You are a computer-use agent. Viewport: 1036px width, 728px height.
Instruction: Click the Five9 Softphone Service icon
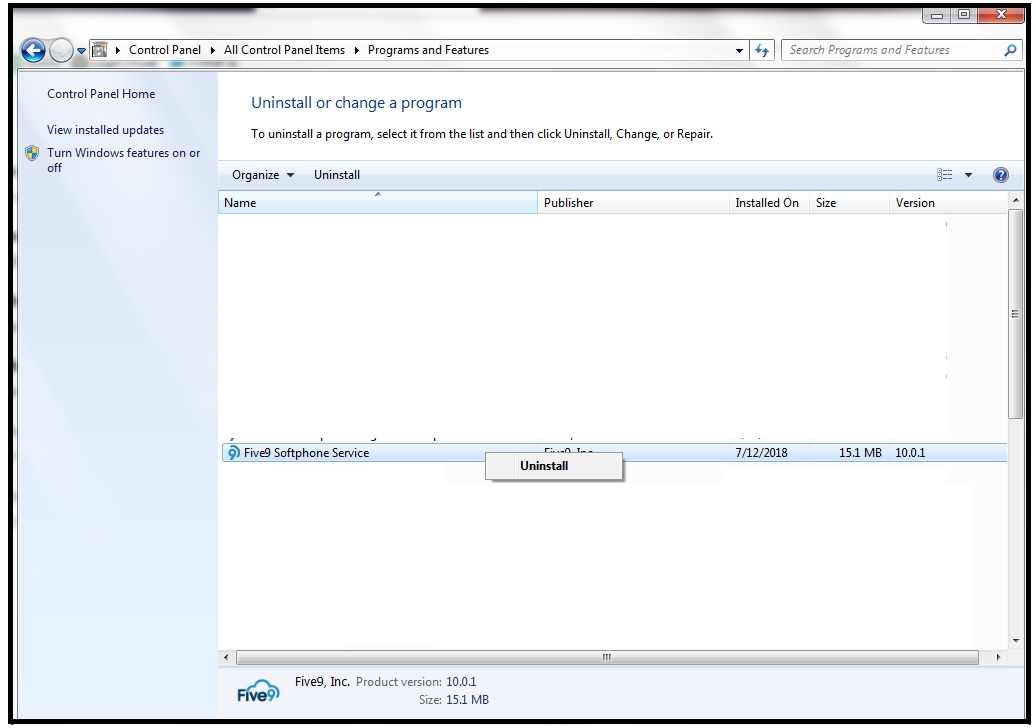233,453
